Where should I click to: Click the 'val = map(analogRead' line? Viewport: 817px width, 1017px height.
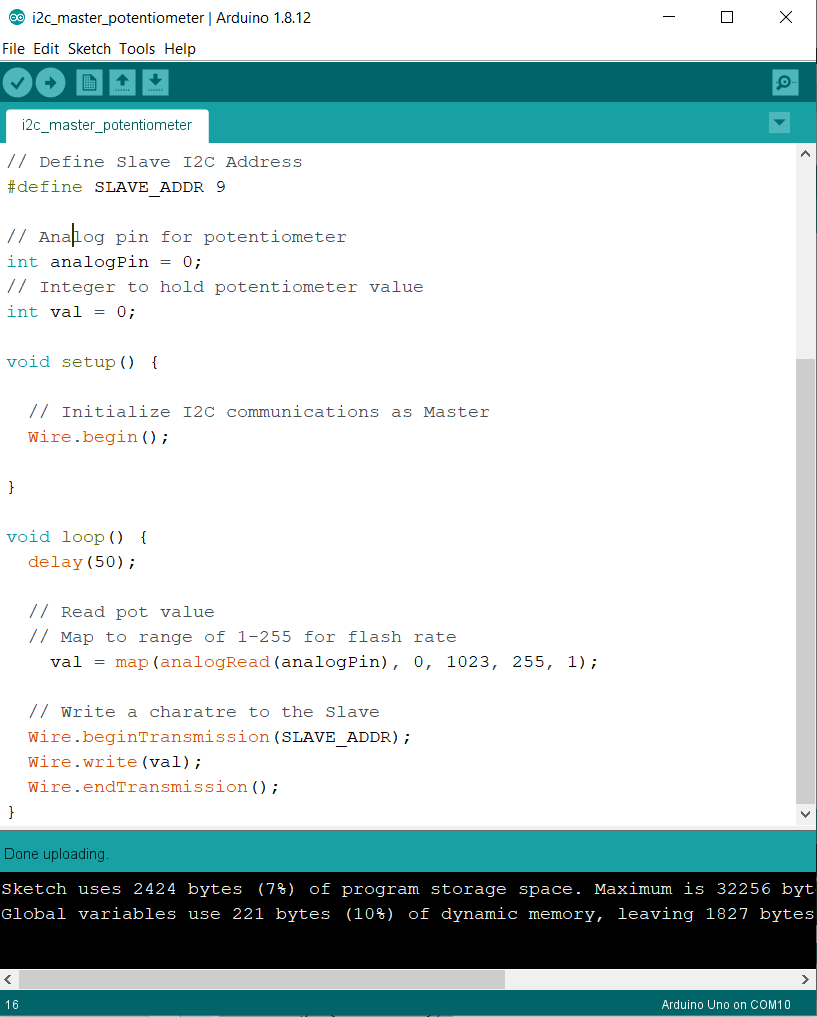[324, 662]
